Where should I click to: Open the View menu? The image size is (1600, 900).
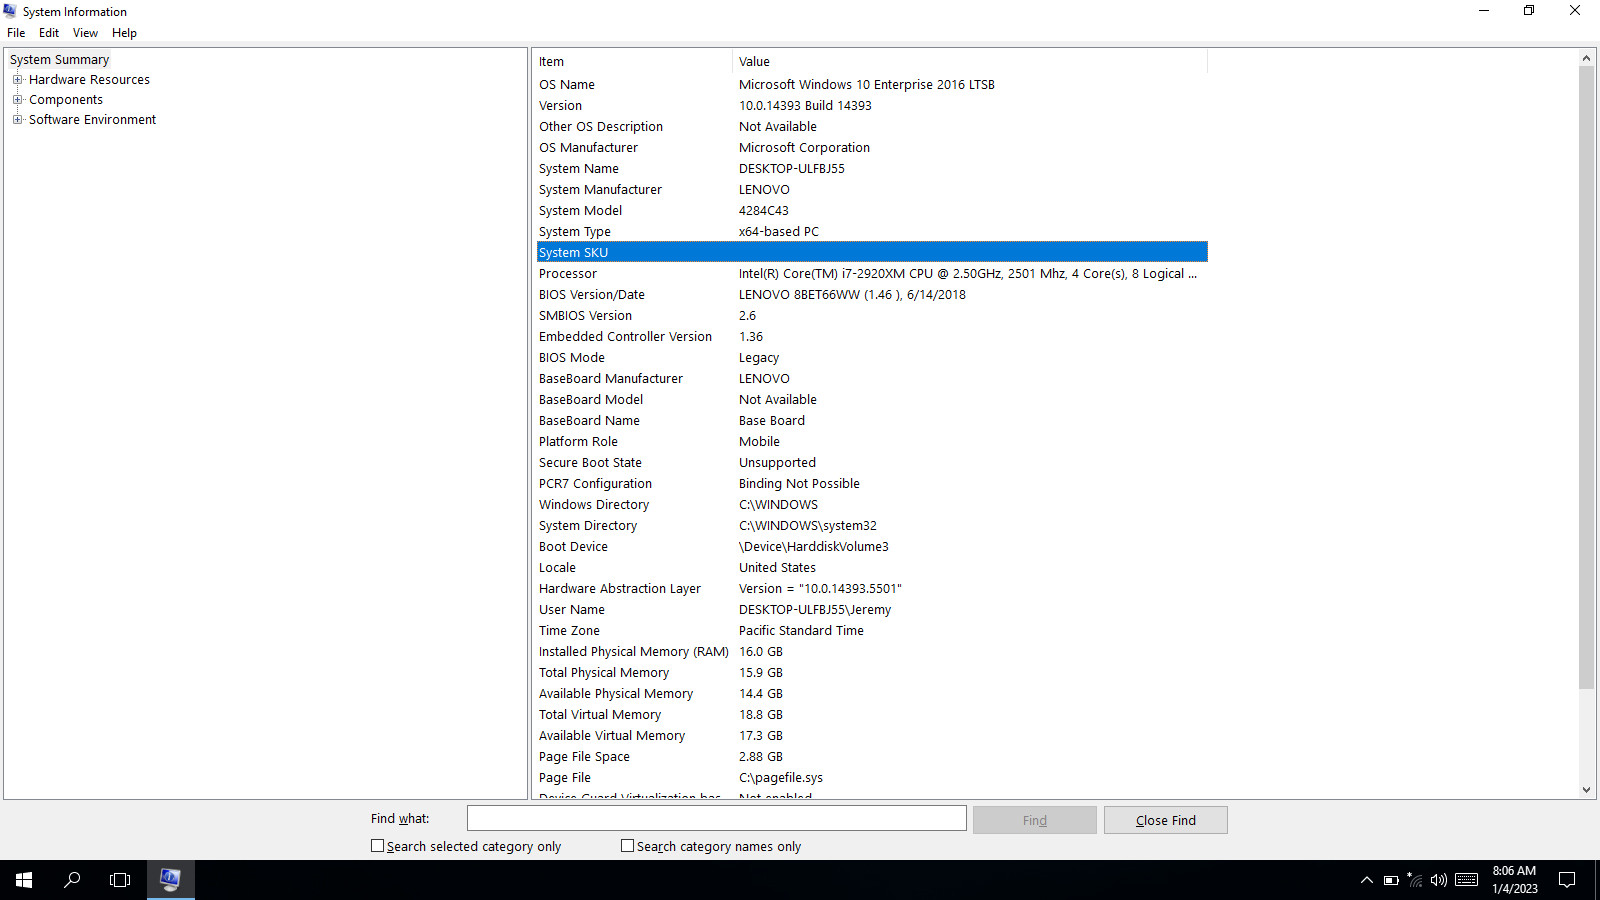pos(85,33)
